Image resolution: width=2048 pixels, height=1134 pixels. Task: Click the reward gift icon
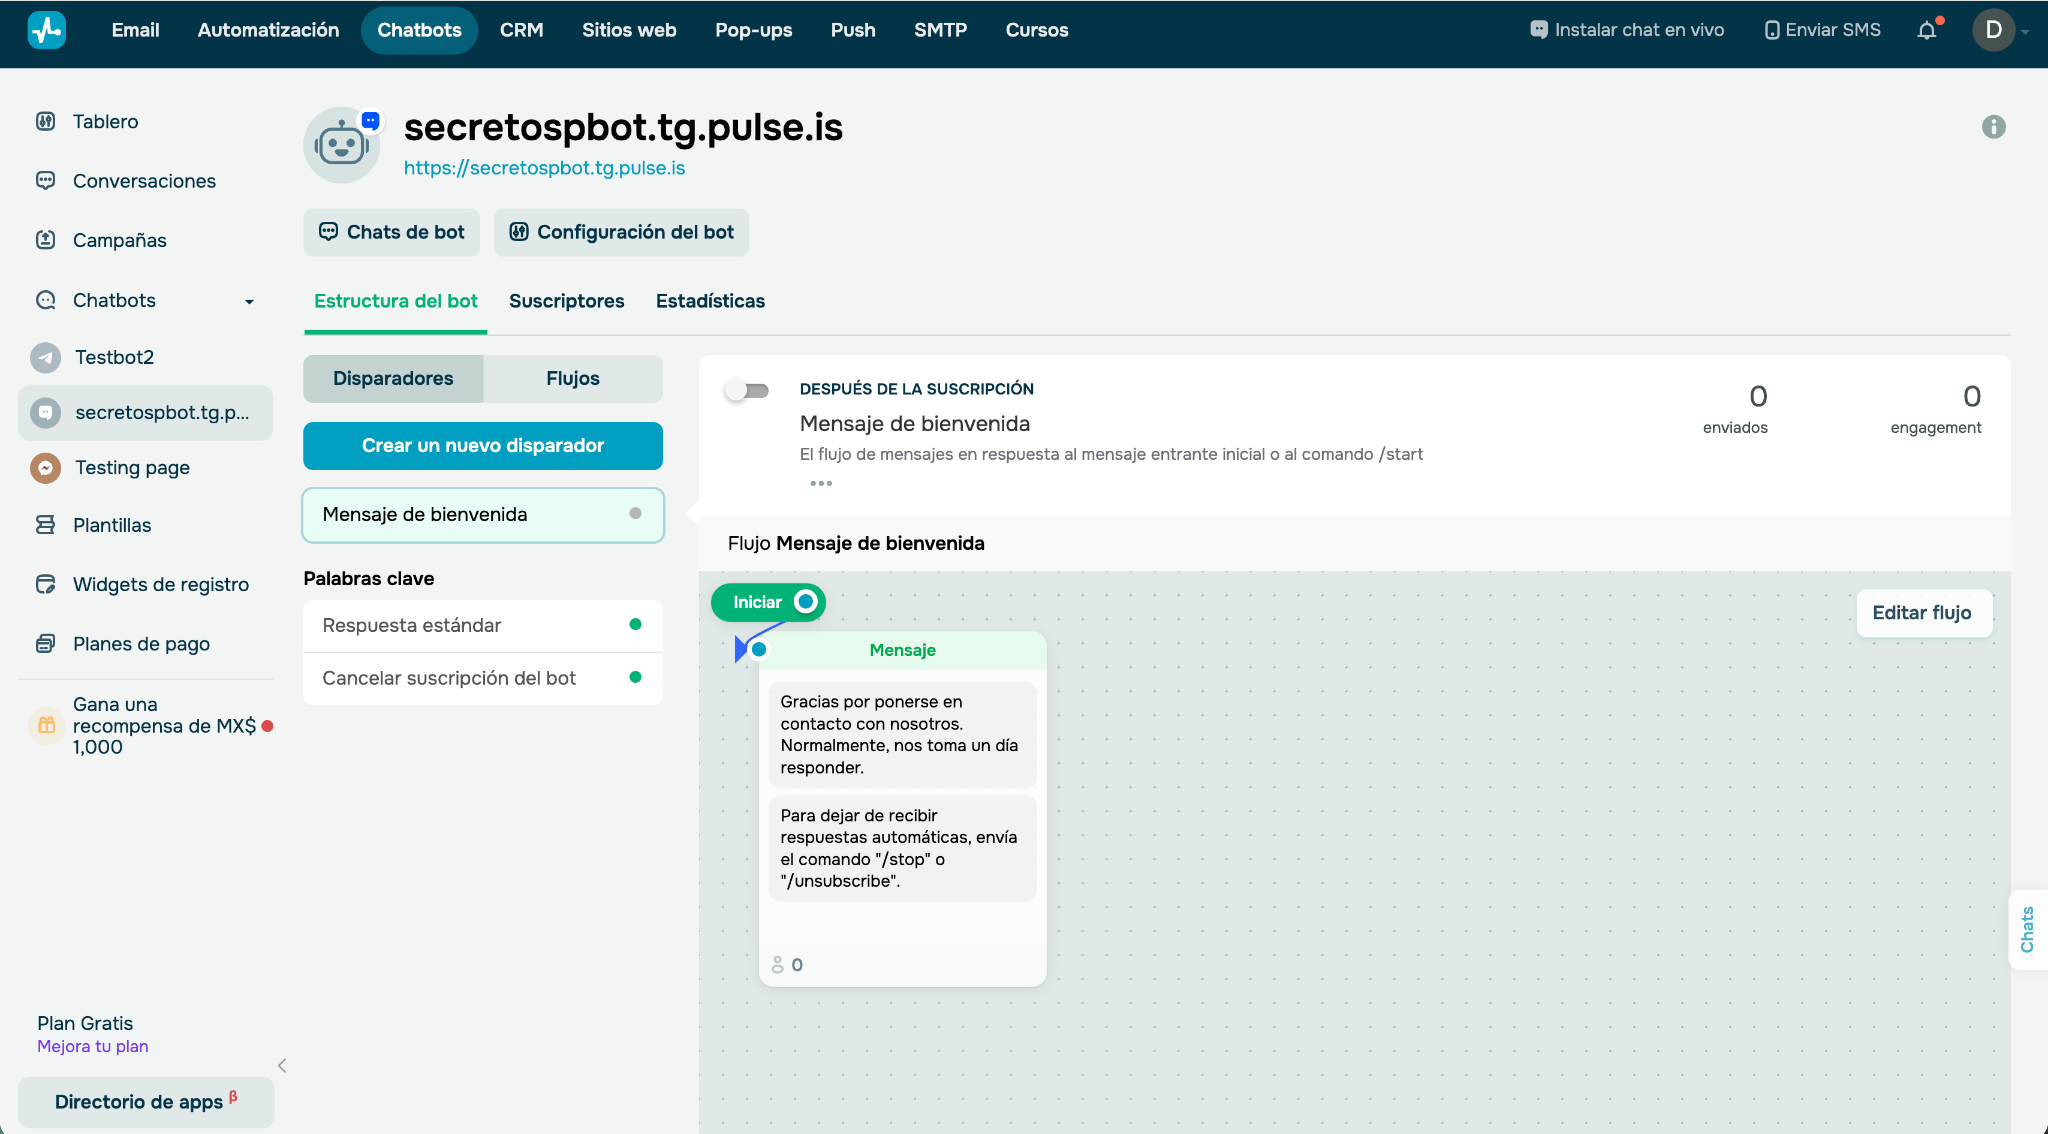click(46, 725)
